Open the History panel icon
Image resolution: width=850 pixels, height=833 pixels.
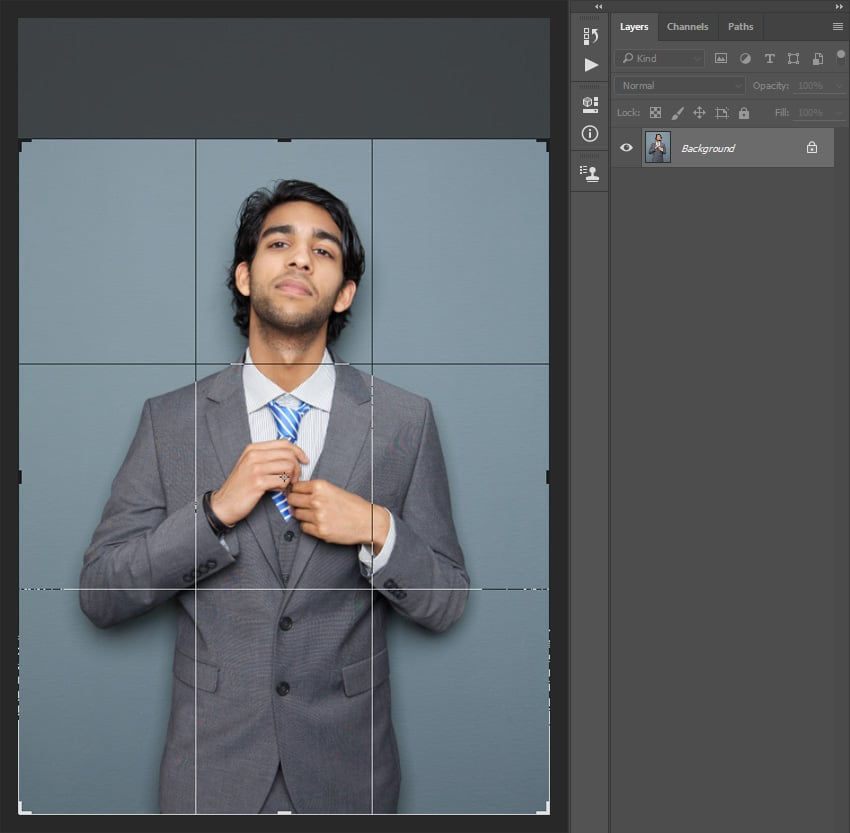click(590, 36)
